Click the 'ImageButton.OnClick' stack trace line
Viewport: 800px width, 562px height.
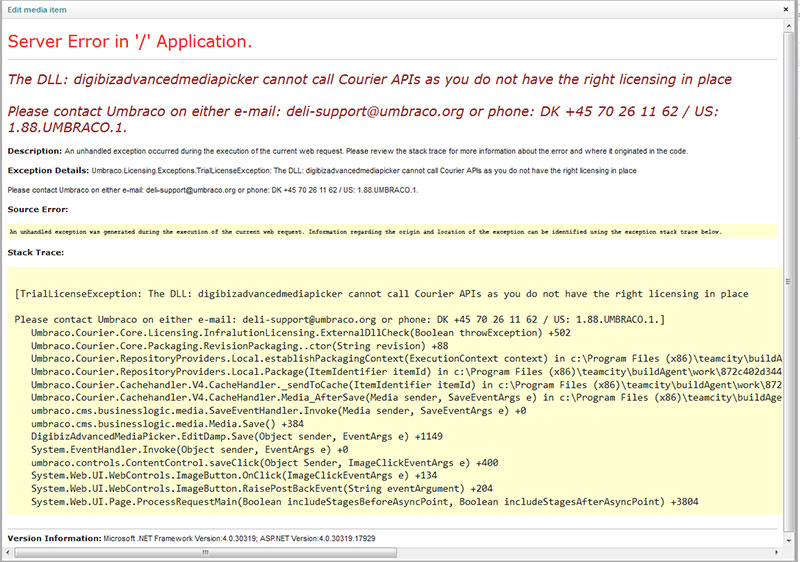(x=234, y=476)
